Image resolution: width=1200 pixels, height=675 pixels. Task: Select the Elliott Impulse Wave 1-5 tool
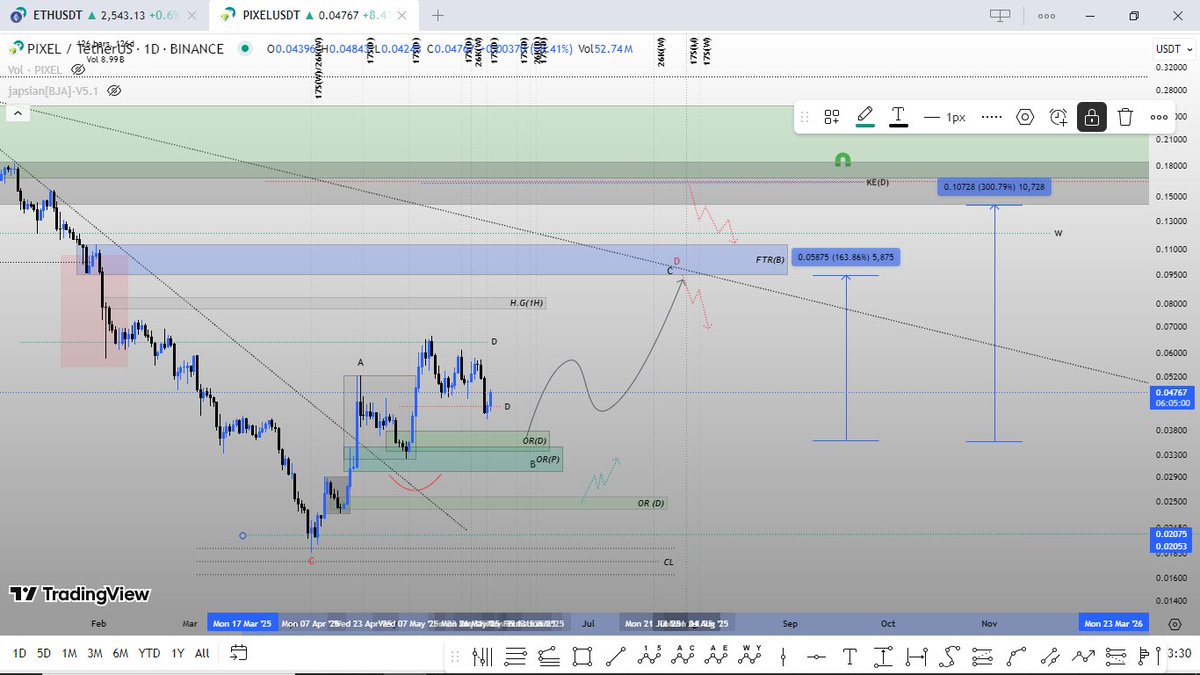[650, 656]
